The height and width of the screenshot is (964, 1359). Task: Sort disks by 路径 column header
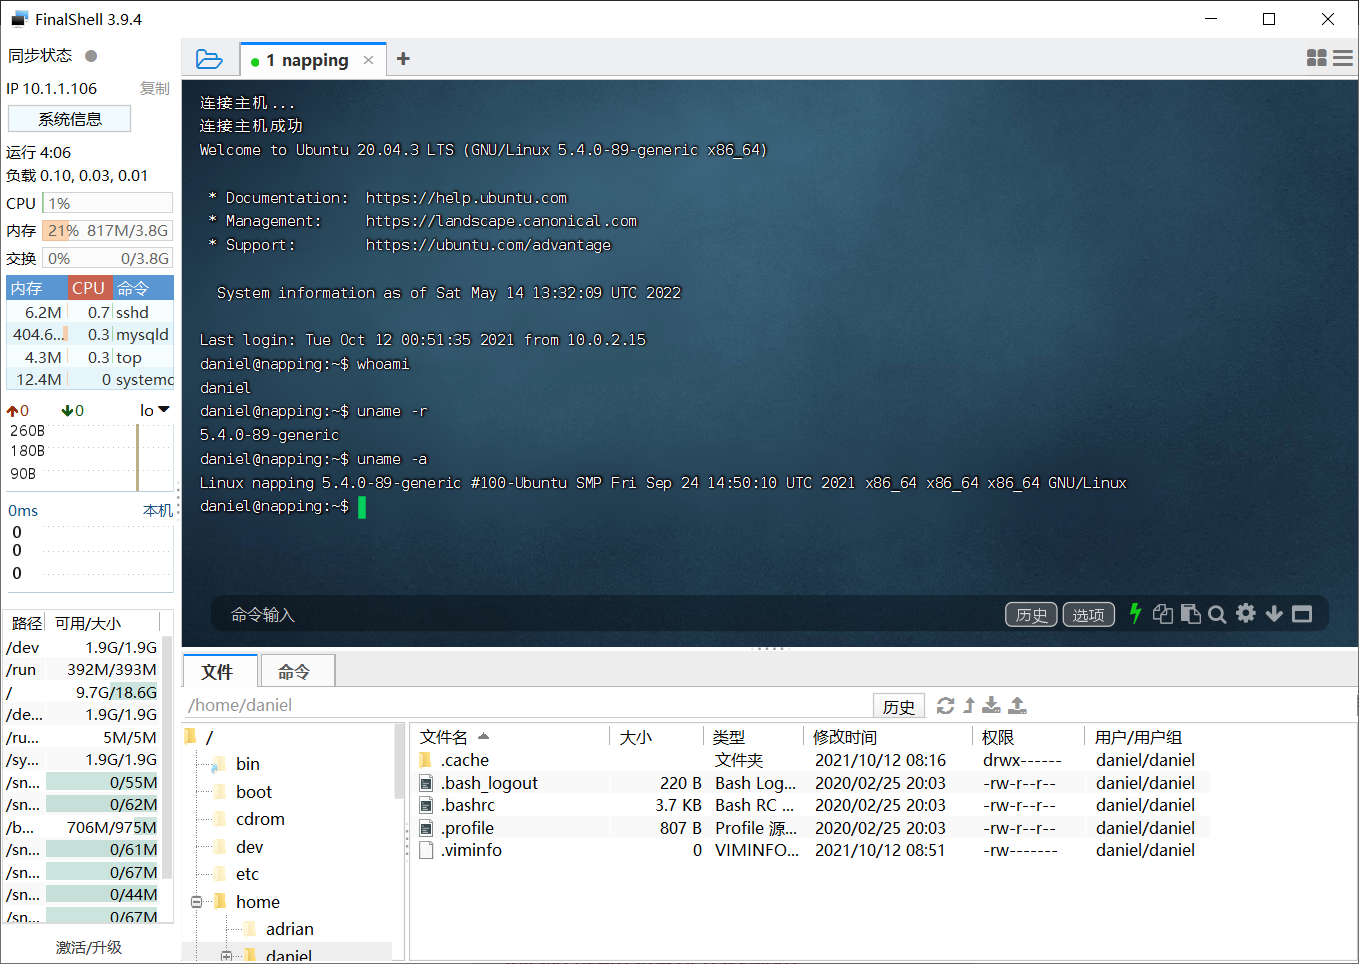coord(27,623)
